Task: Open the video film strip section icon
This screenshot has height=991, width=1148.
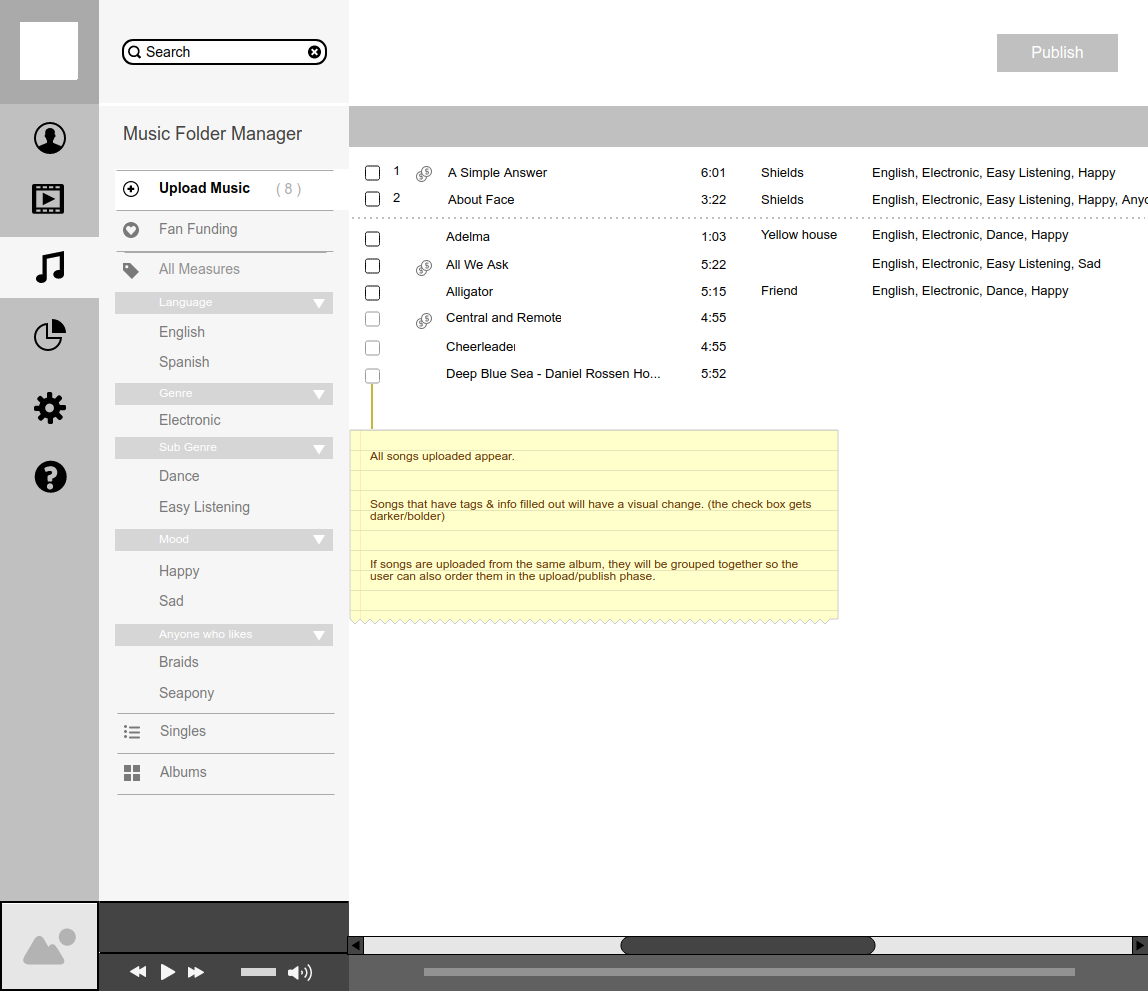Action: tap(48, 198)
